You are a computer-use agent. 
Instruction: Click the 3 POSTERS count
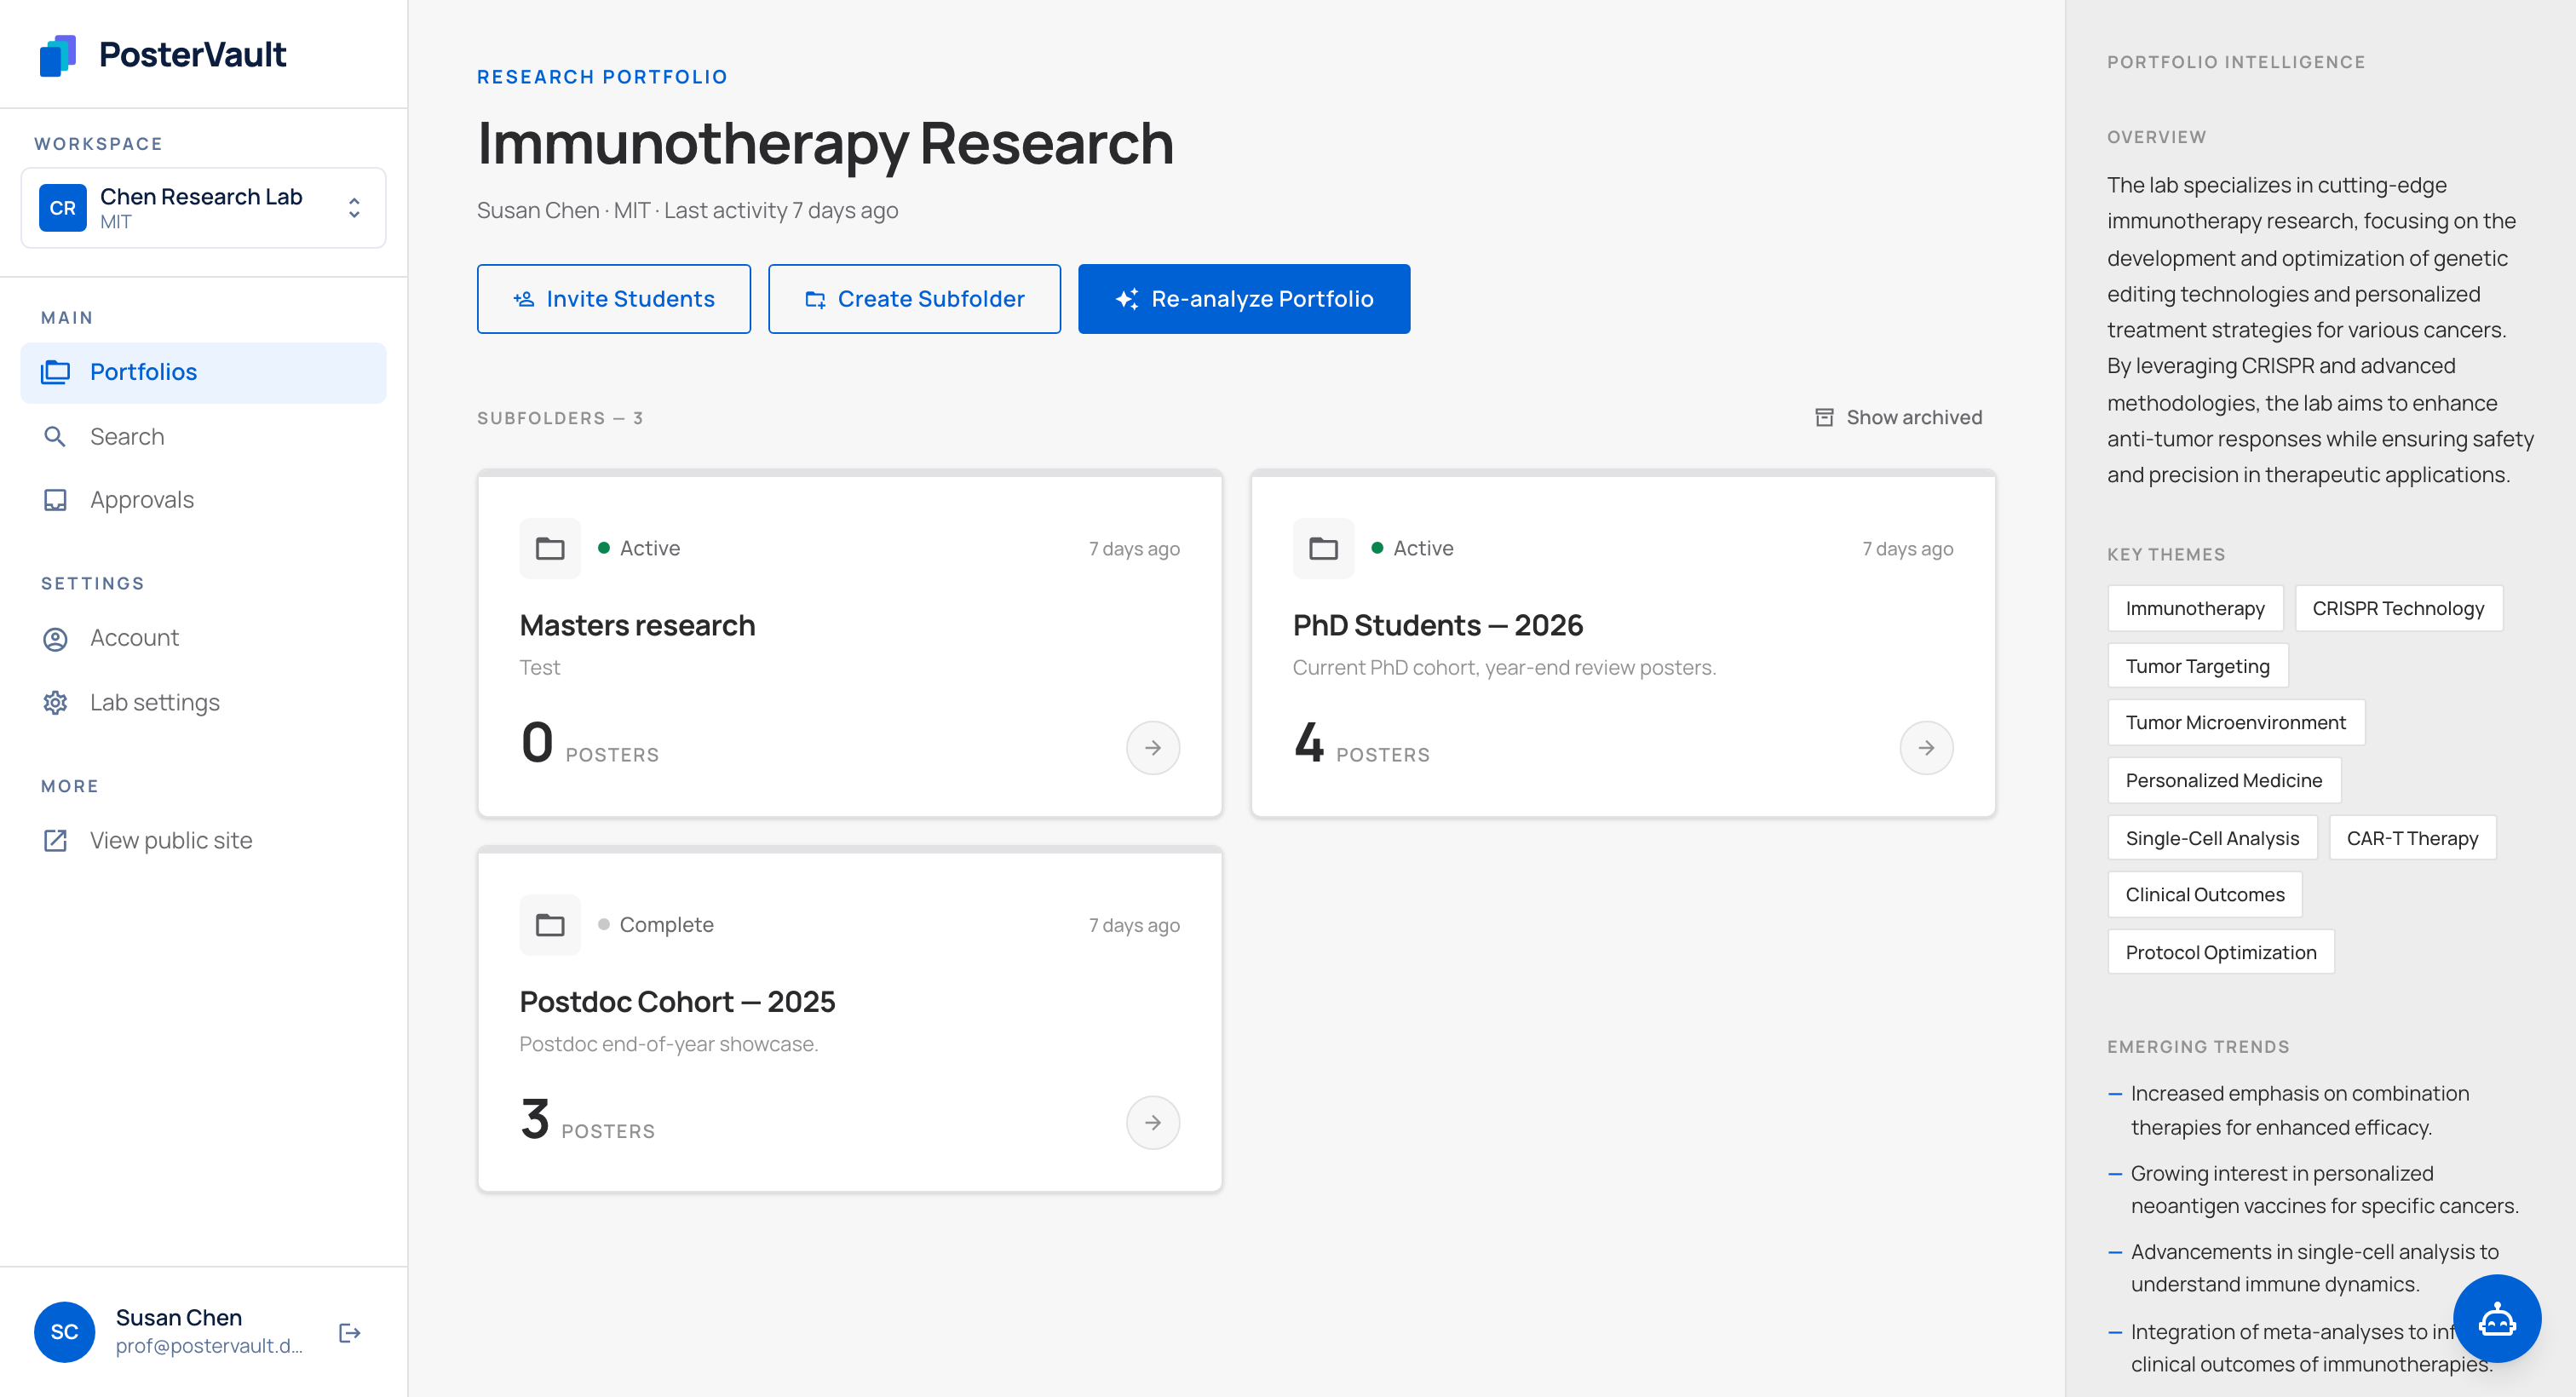point(587,1120)
